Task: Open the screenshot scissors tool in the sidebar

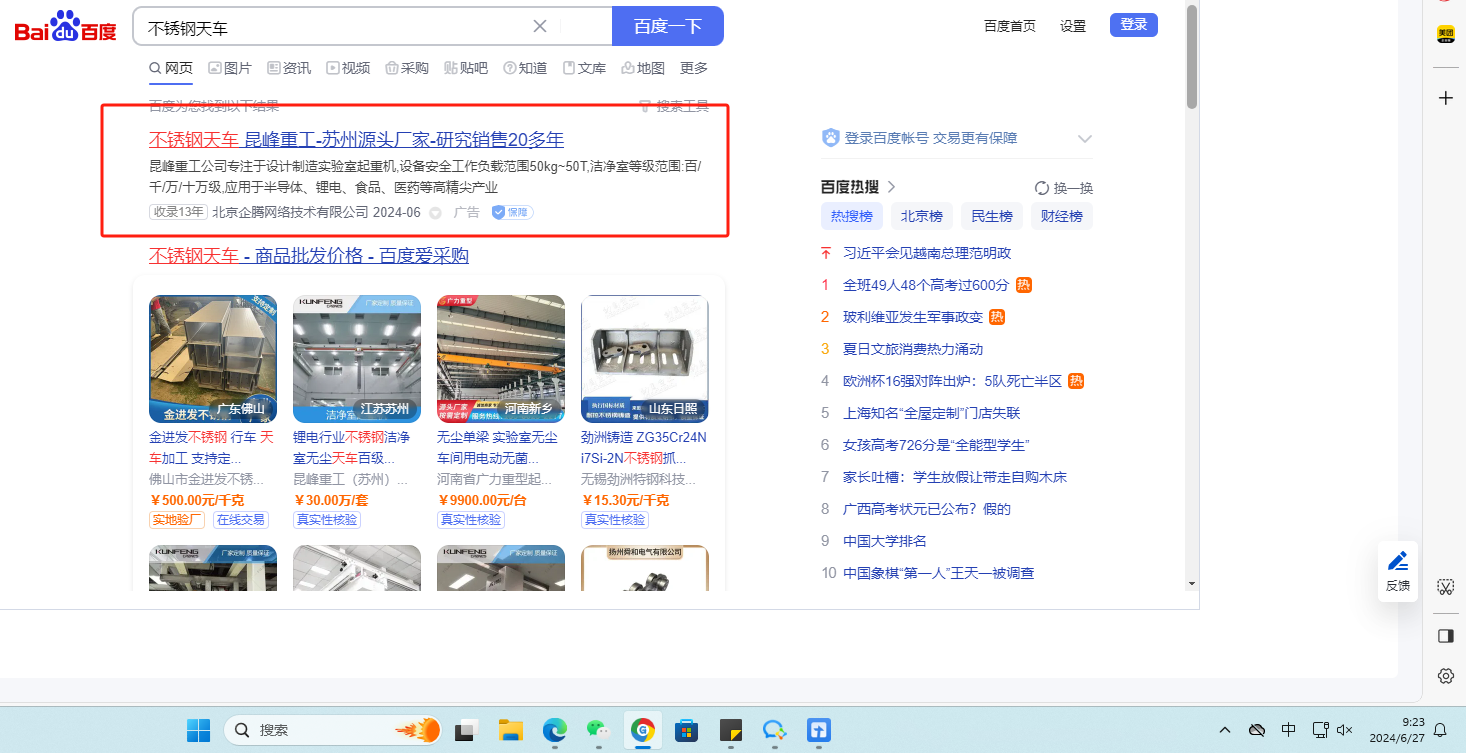Action: coord(1445,586)
